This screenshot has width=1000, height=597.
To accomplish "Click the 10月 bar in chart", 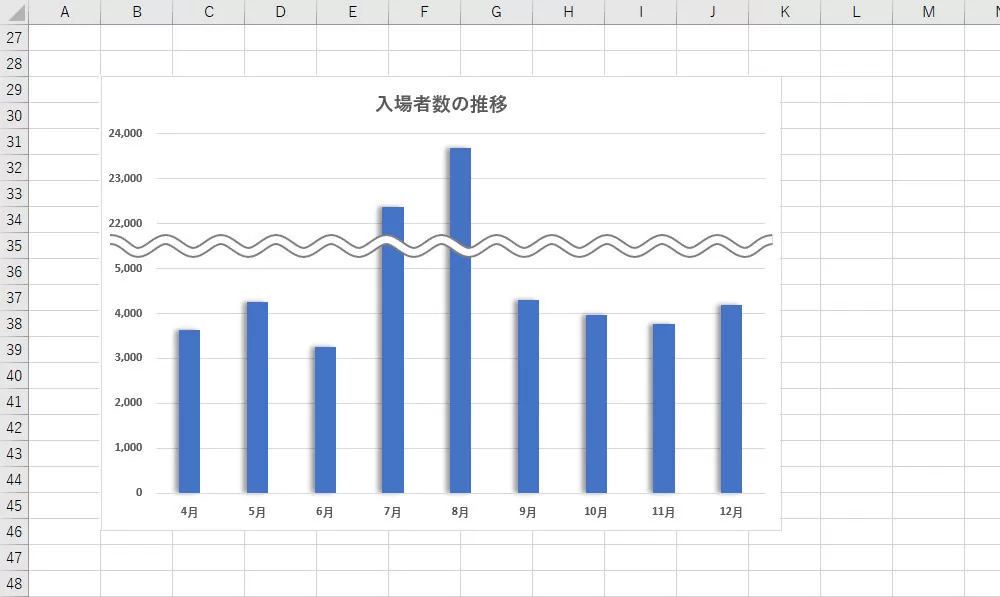I will [596, 404].
